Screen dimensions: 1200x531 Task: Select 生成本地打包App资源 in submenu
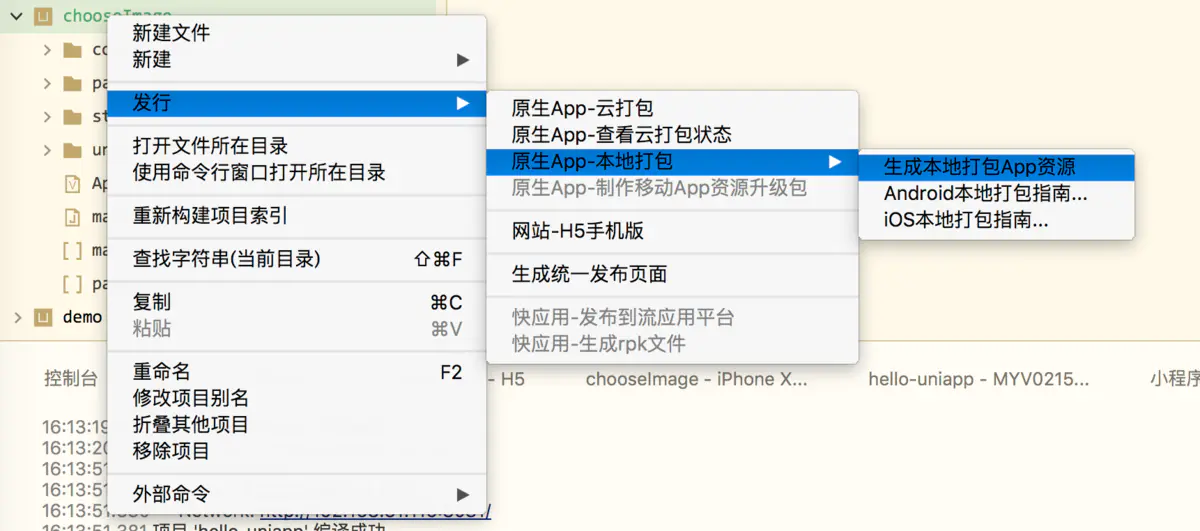tap(996, 167)
